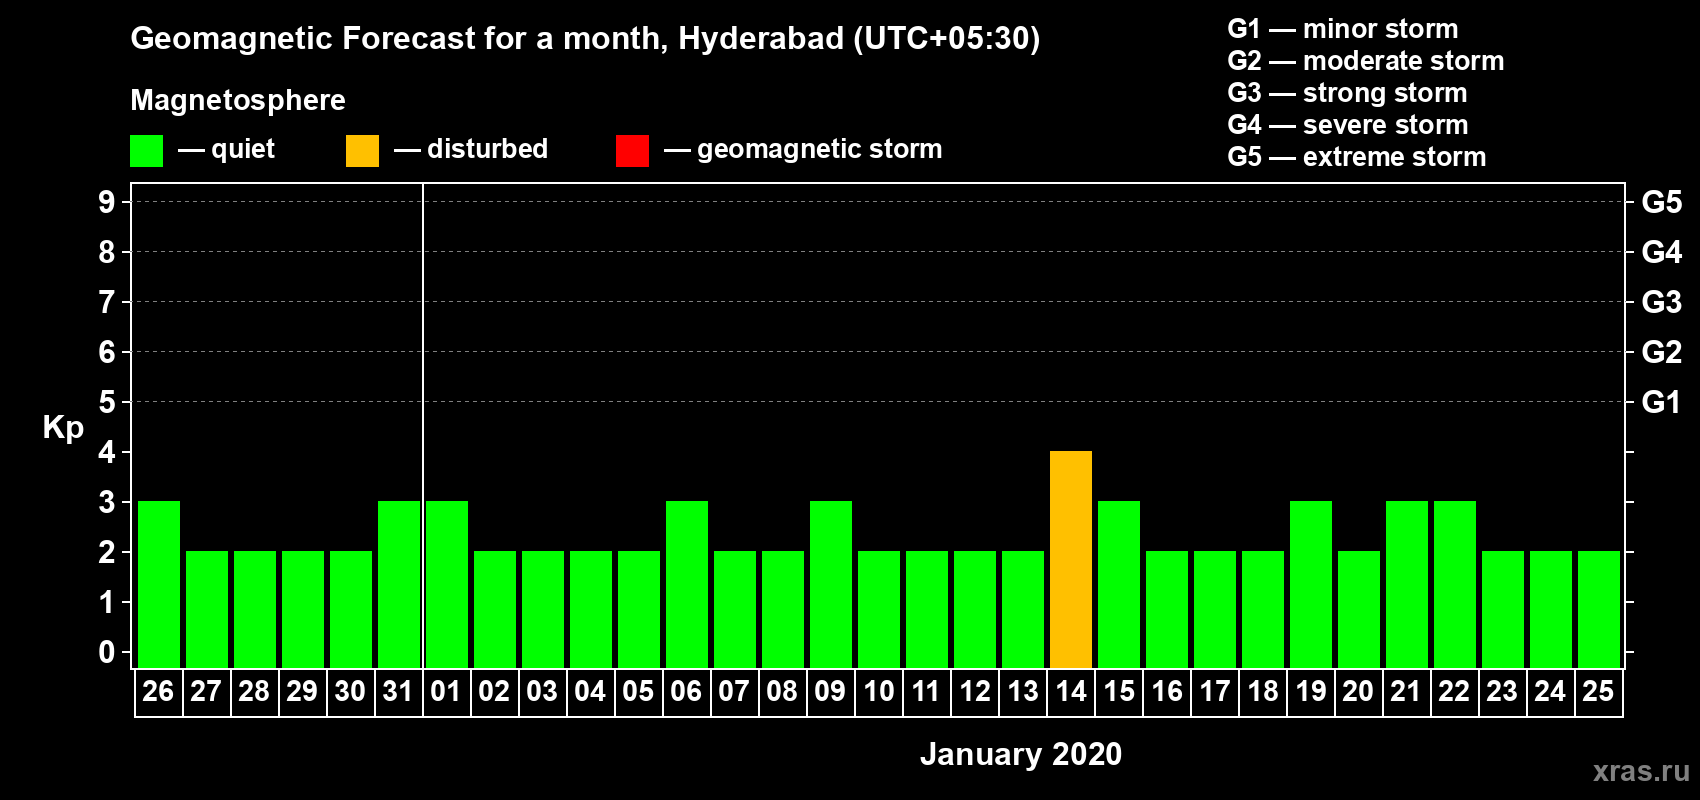Click the green bar above date 06

[687, 585]
